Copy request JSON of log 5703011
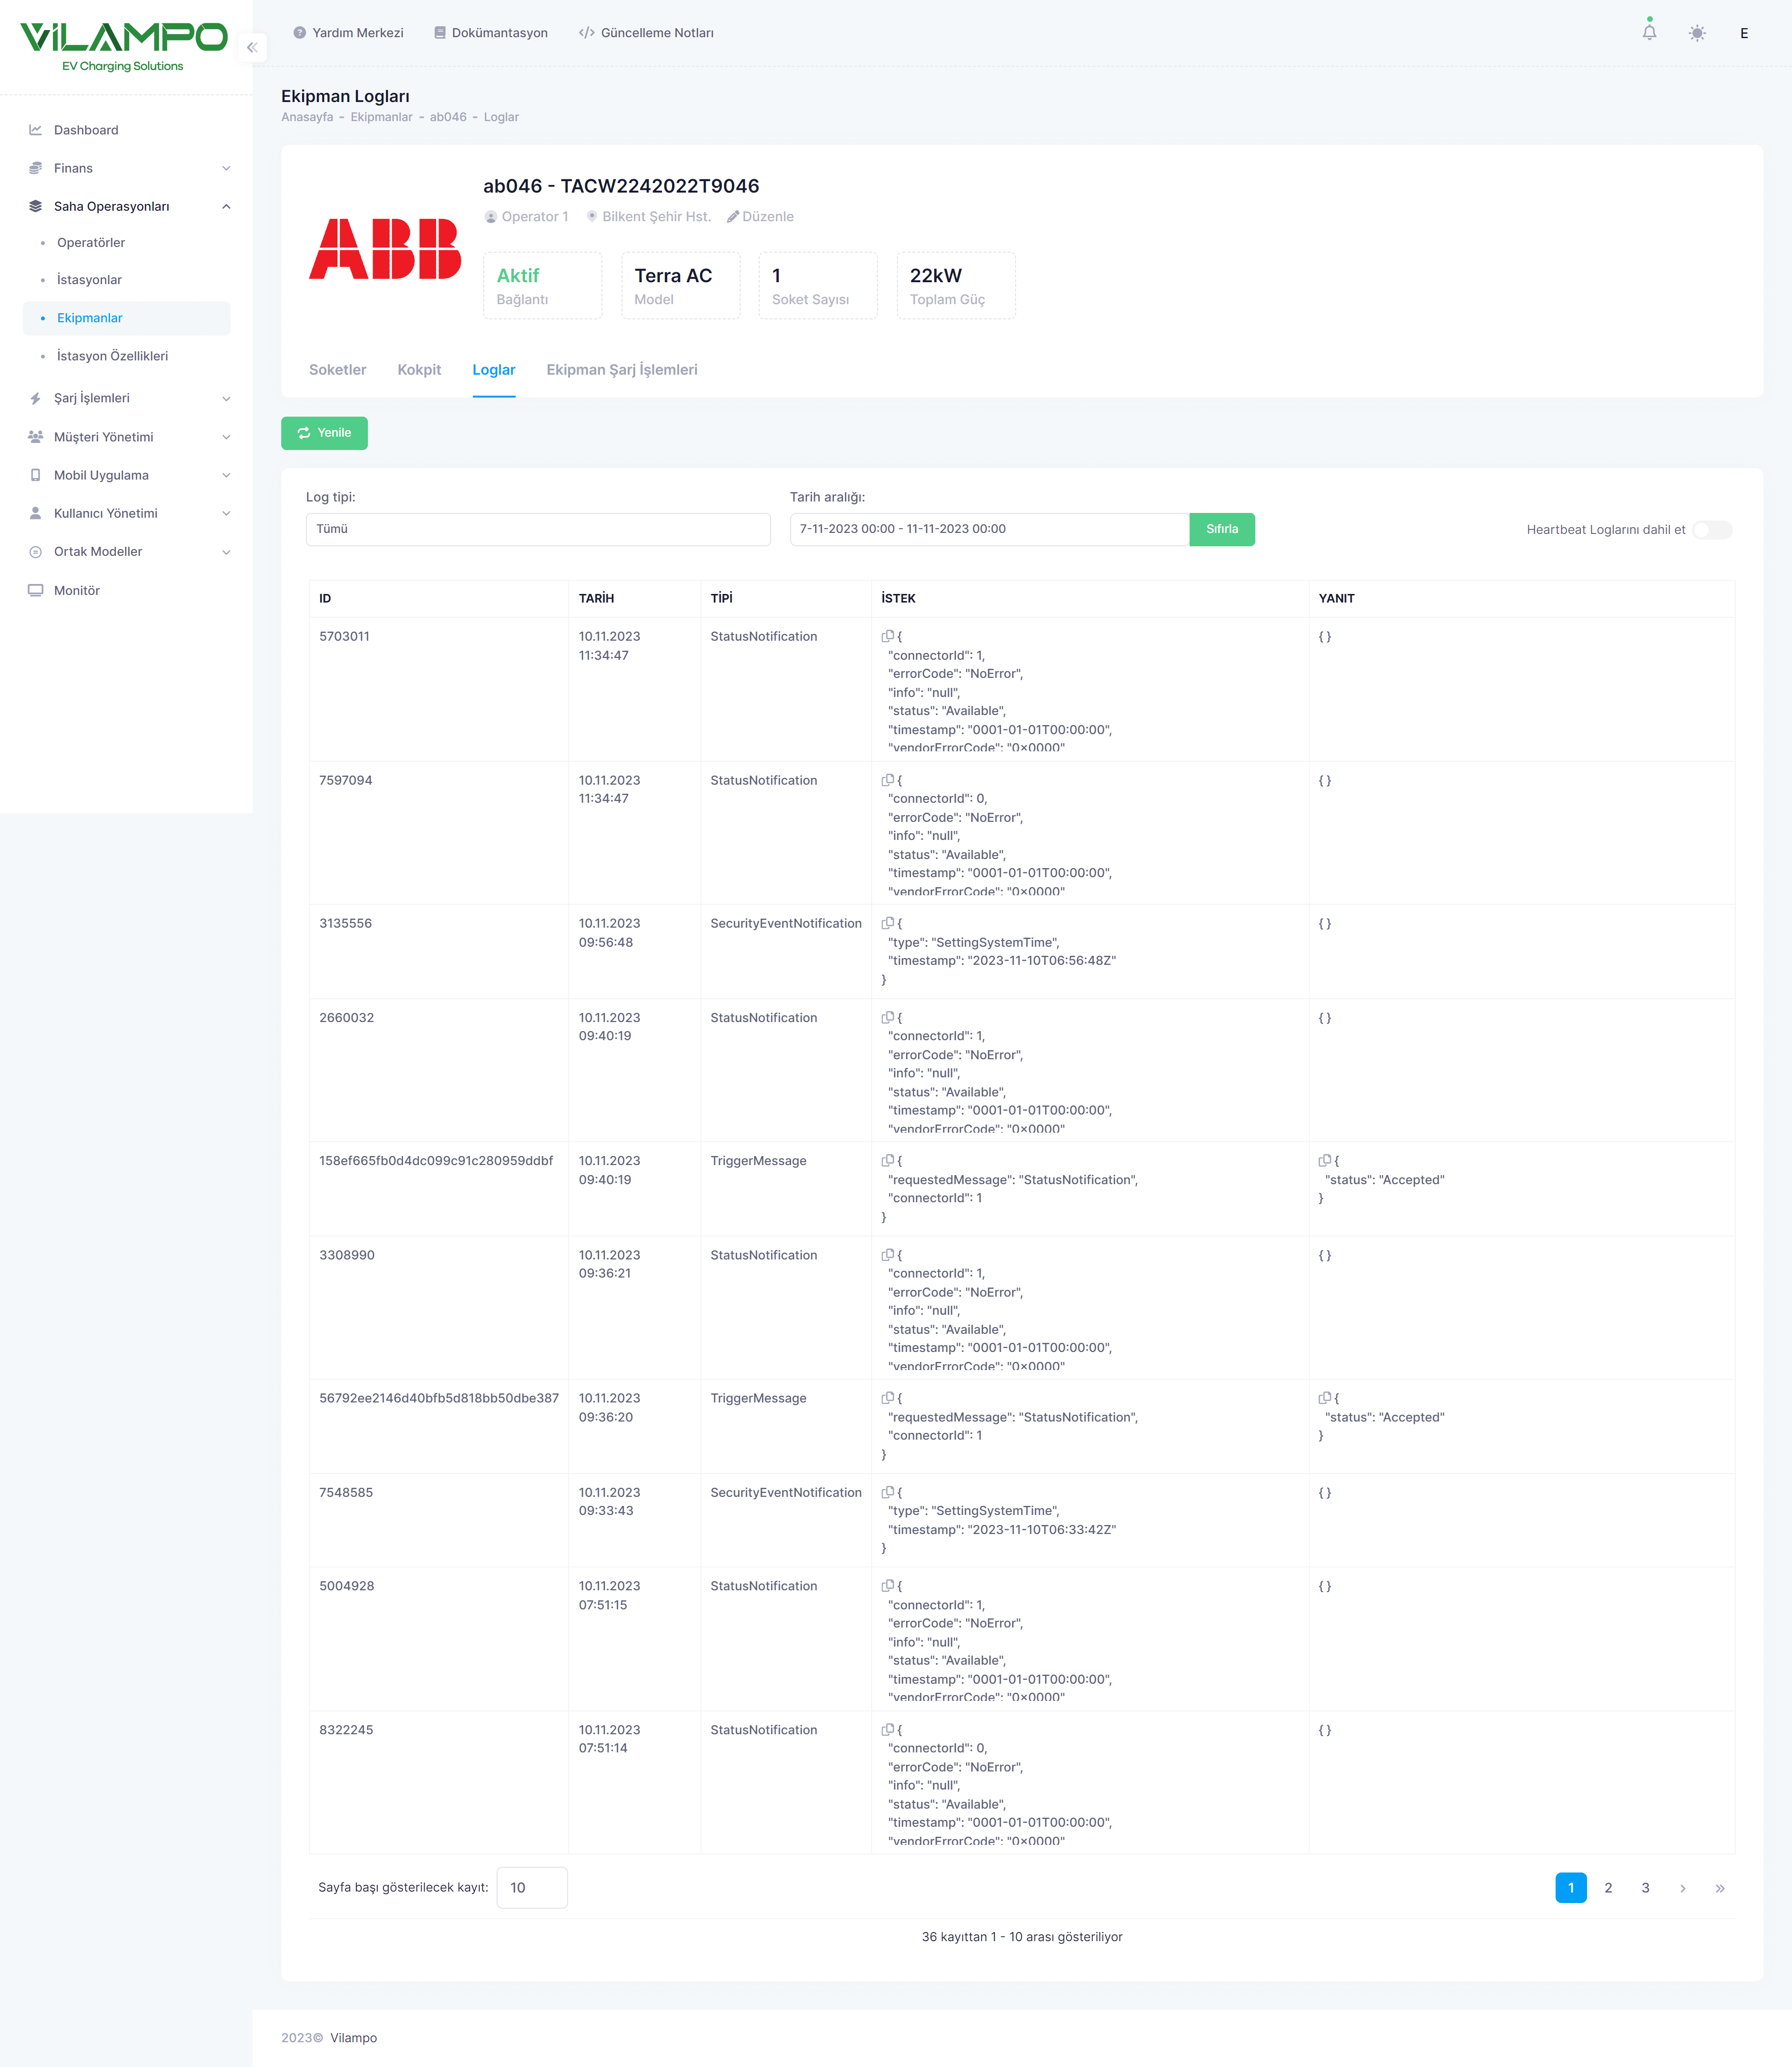Screen dimensions: 1792x2067 pos(887,636)
